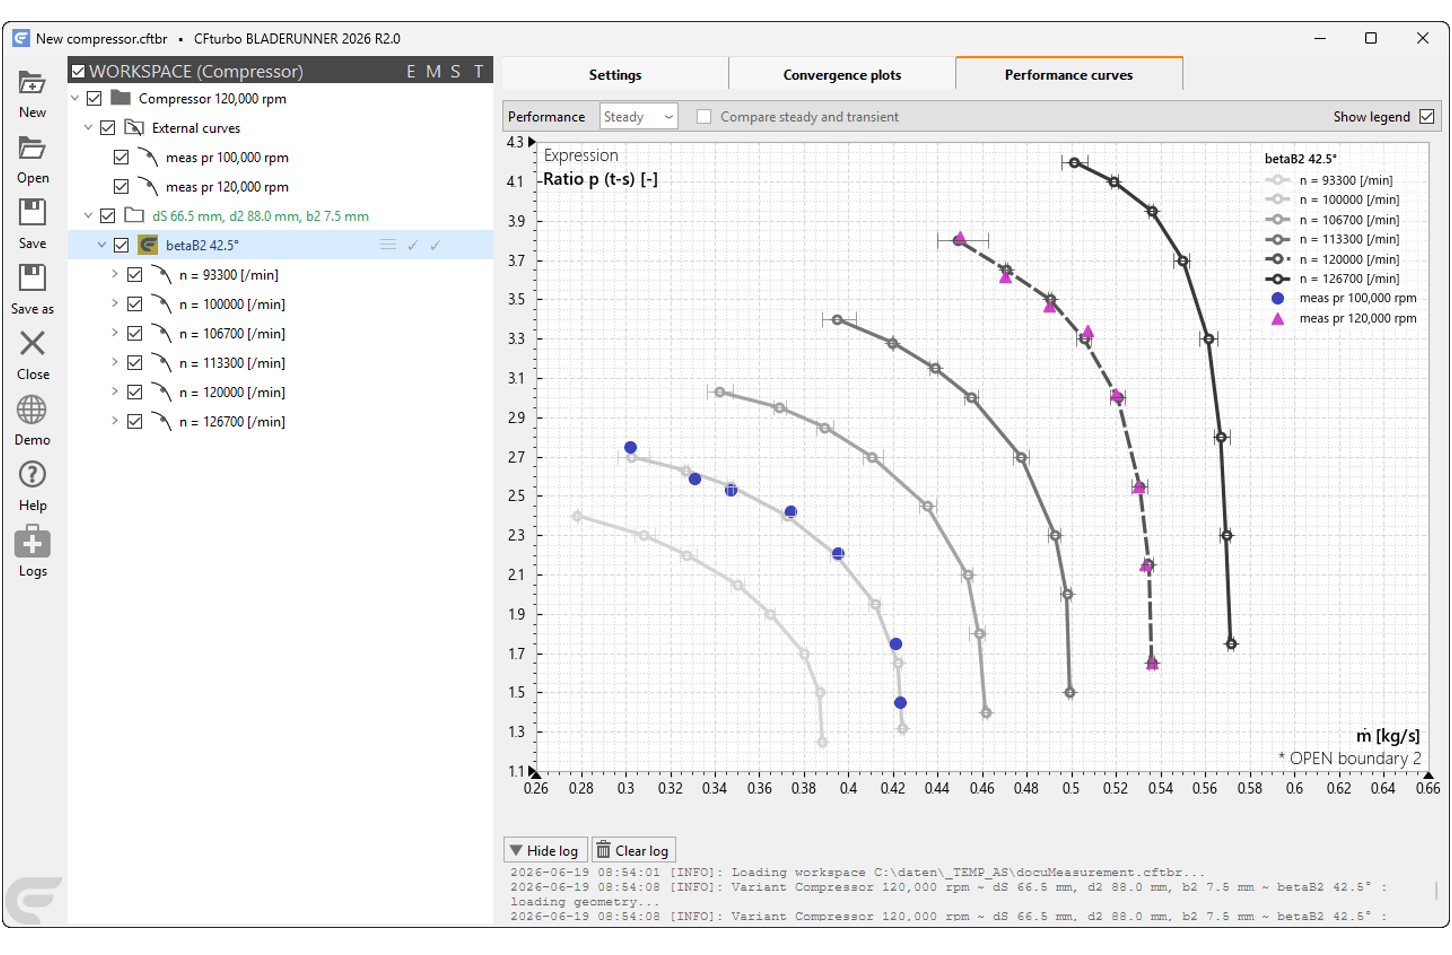This screenshot has height=955, width=1452.
Task: Click the dS 66.5 mm folder icon
Action: (134, 215)
